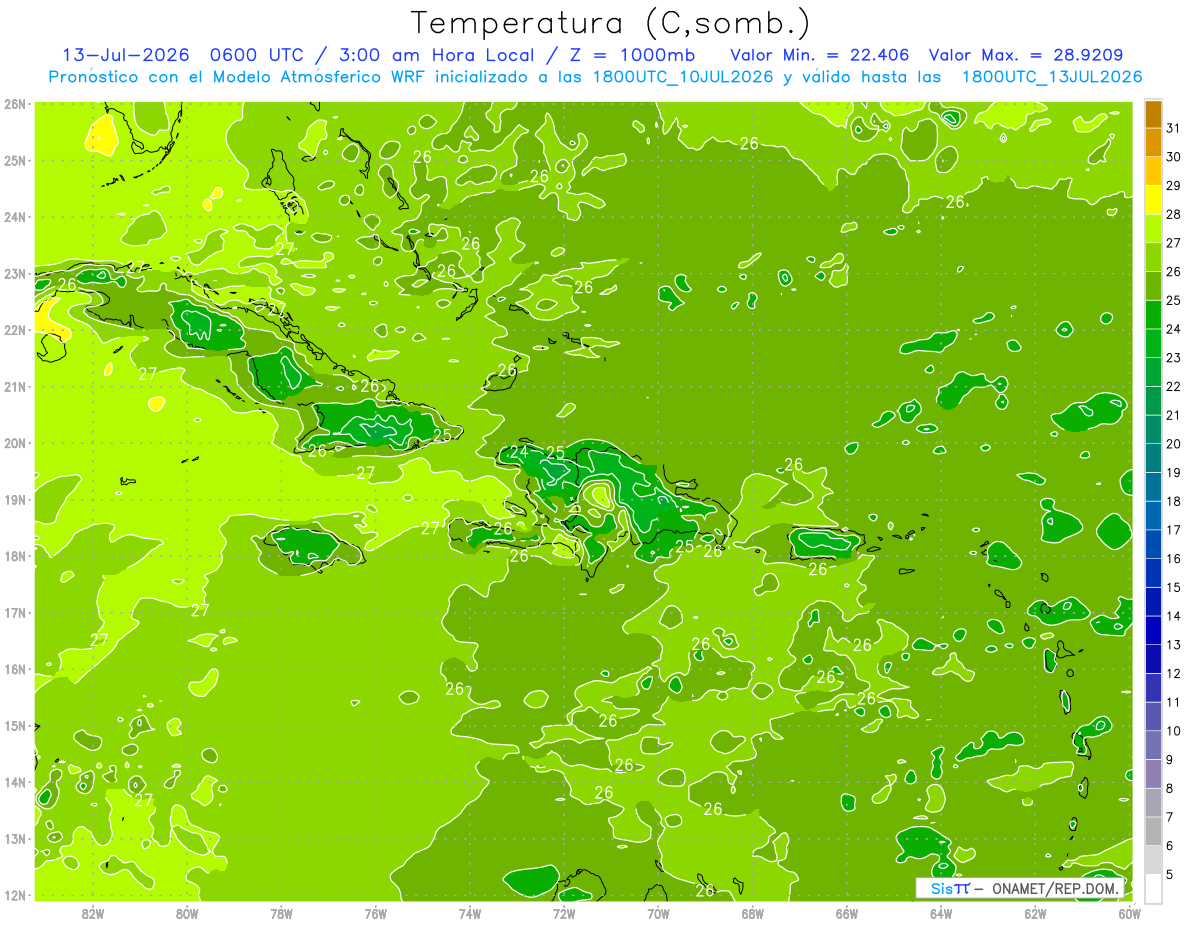Click the '62W' longitude axis label

tap(1035, 913)
